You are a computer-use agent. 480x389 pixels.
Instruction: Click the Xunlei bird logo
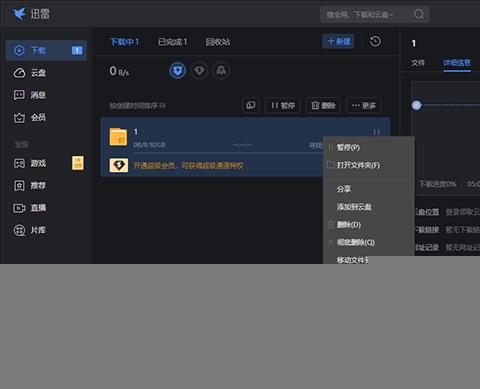[19, 14]
